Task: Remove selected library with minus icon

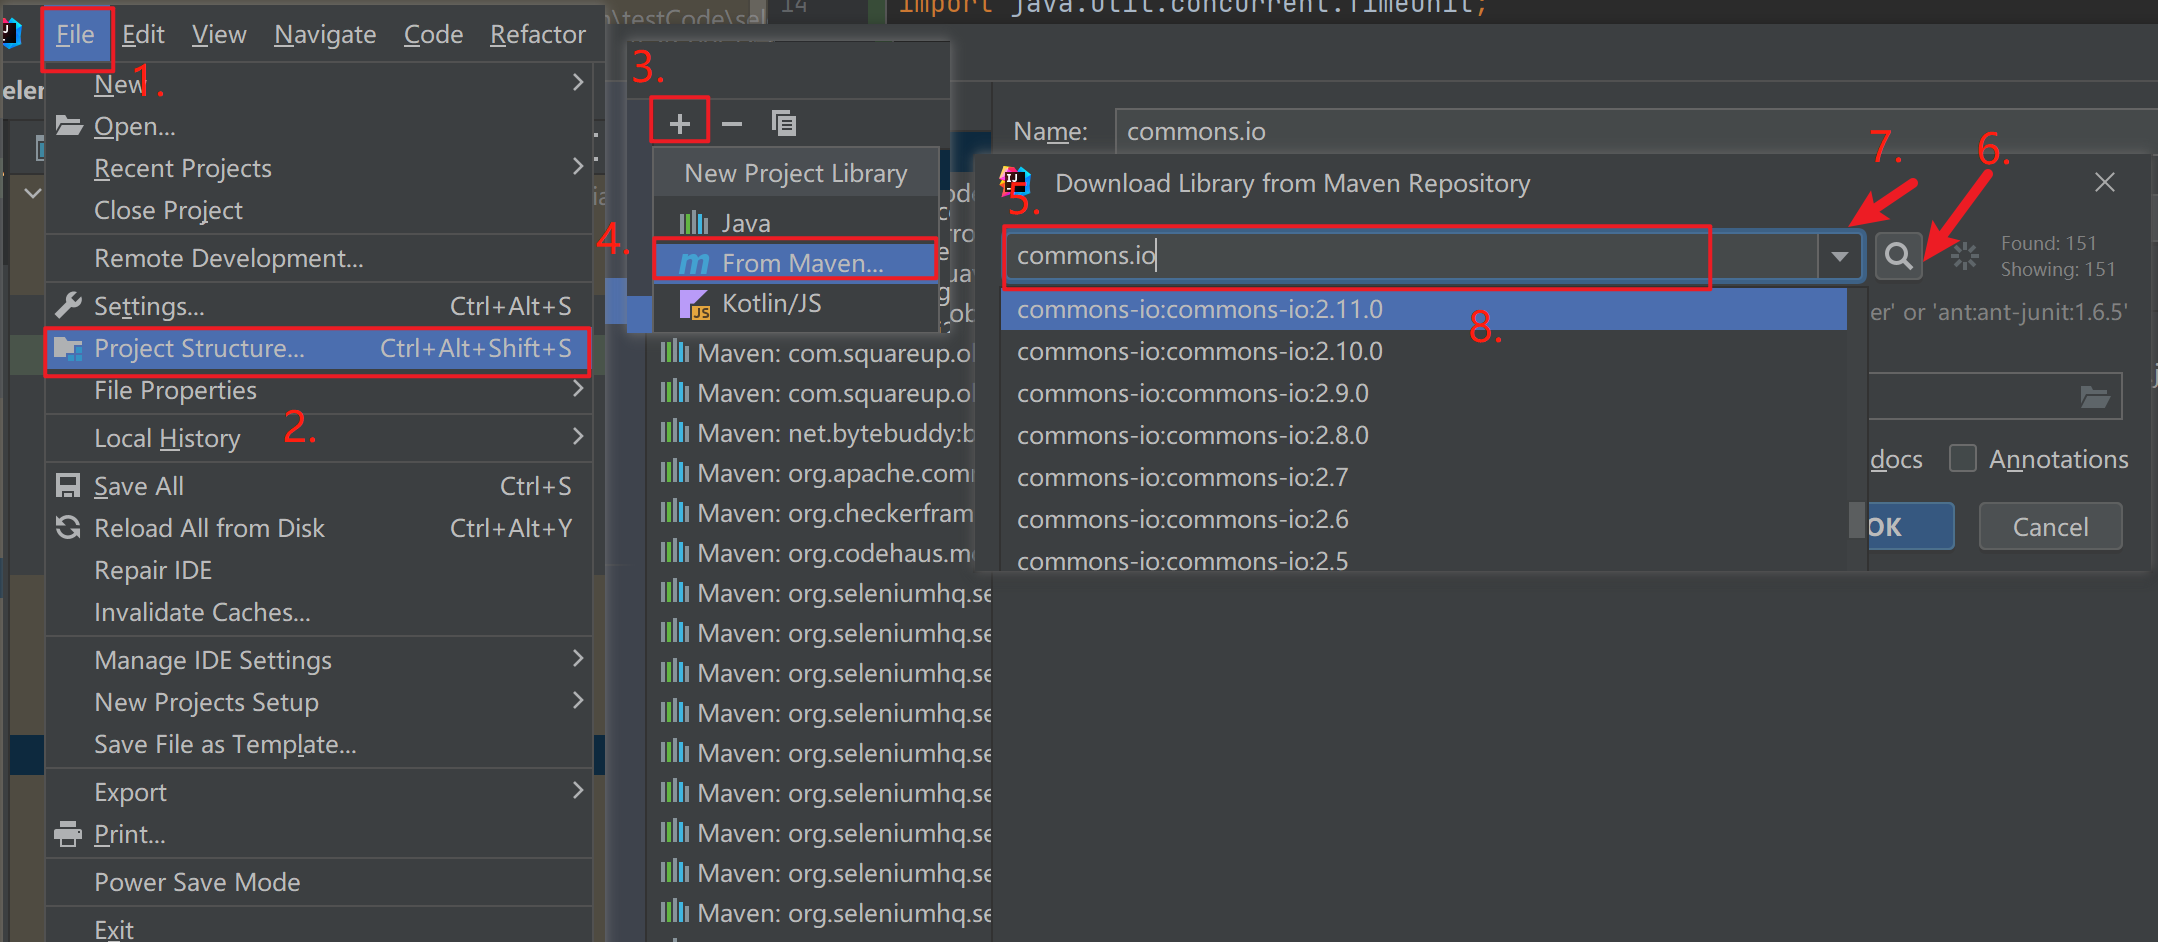Action: [x=732, y=124]
